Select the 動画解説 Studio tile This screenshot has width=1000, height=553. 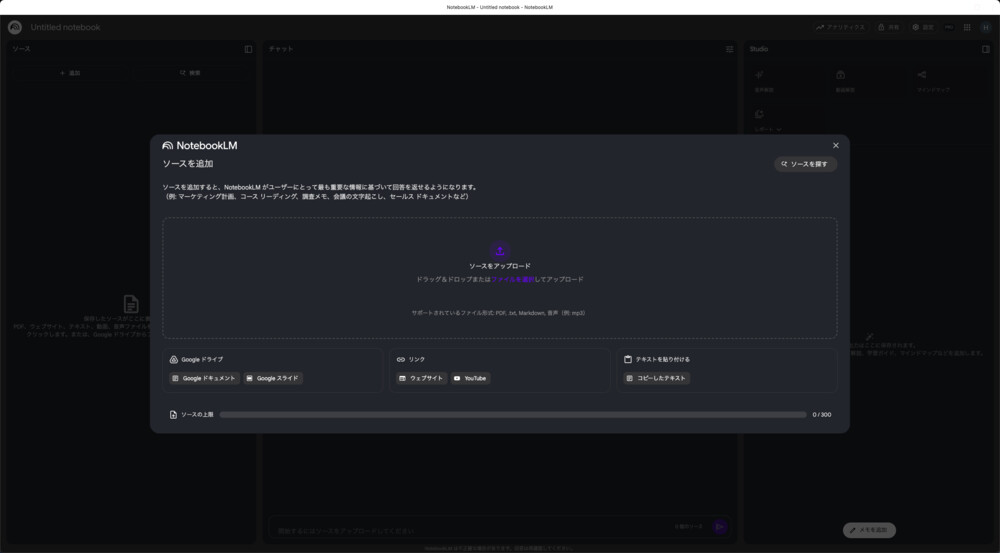point(869,82)
